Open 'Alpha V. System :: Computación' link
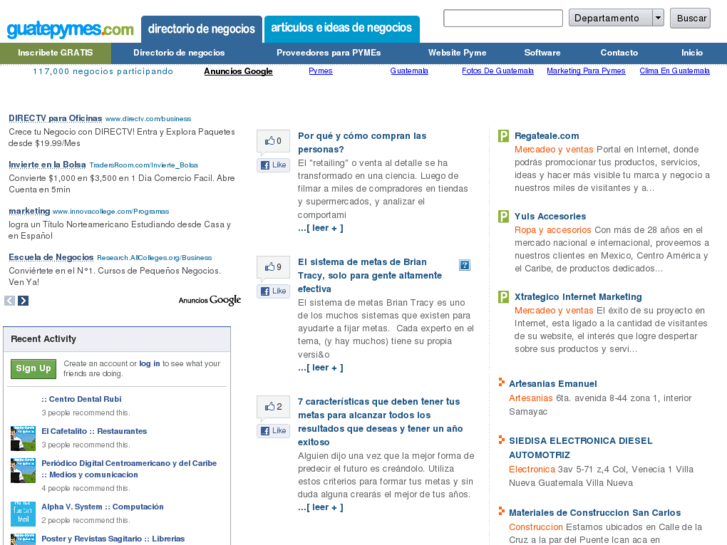Image resolution: width=727 pixels, height=545 pixels. click(x=102, y=507)
